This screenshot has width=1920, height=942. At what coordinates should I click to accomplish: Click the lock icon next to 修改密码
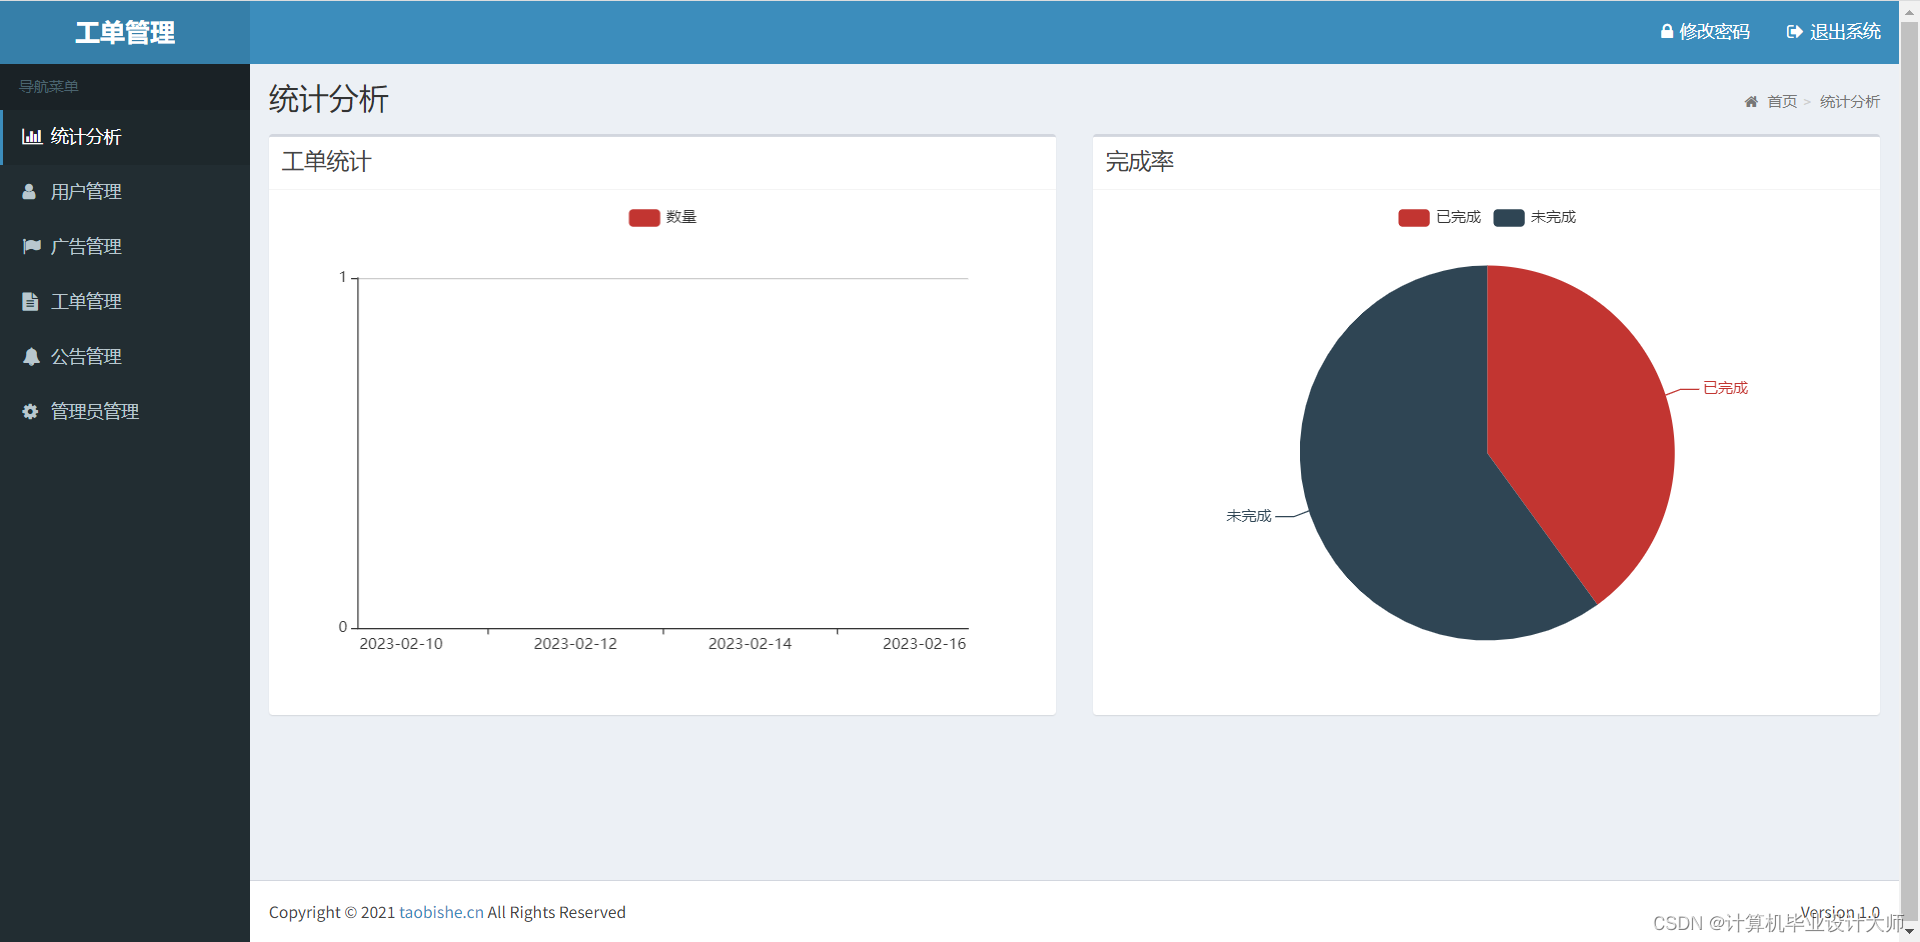click(x=1667, y=32)
